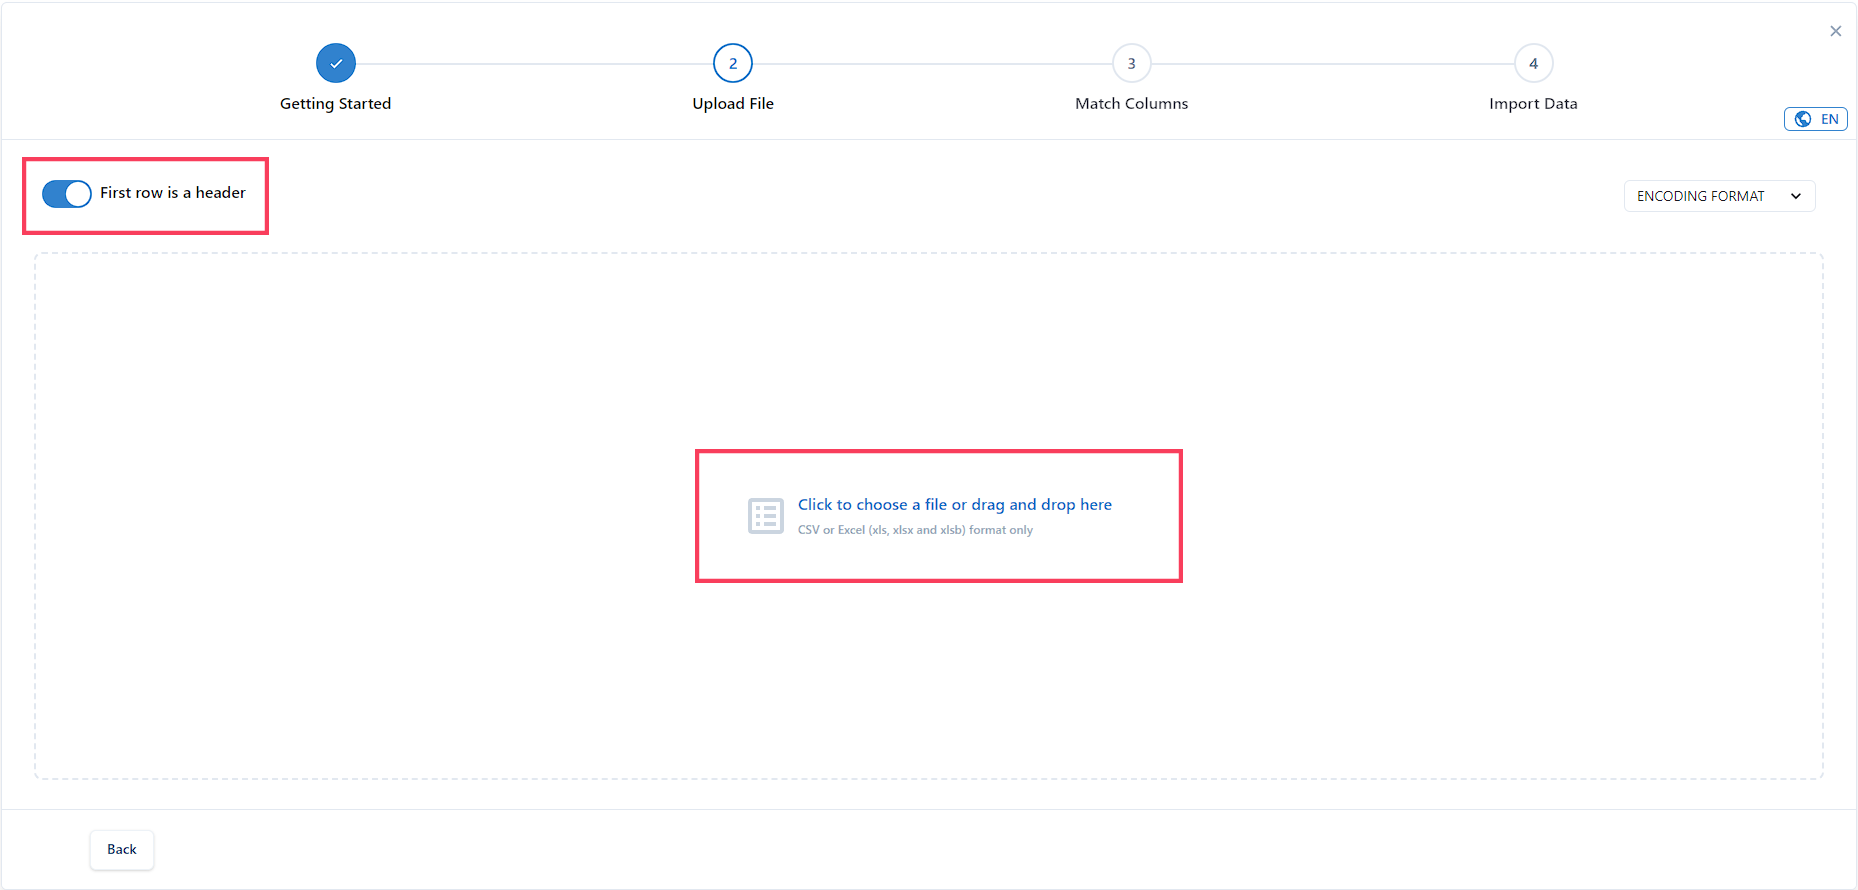
Task: Click the CSV or Excel format hint text
Action: click(915, 530)
